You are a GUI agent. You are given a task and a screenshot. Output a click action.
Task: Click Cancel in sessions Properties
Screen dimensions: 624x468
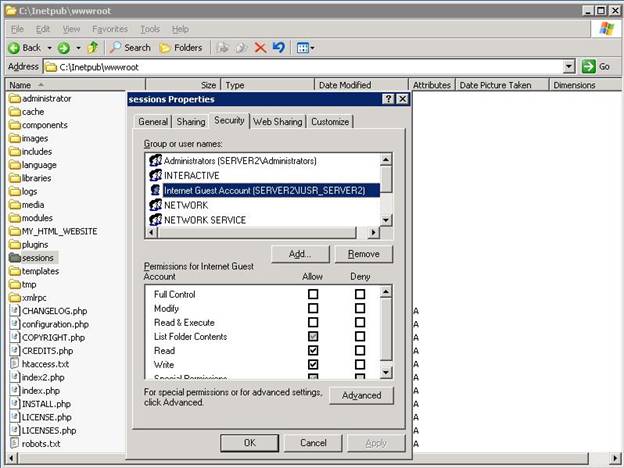(313, 443)
